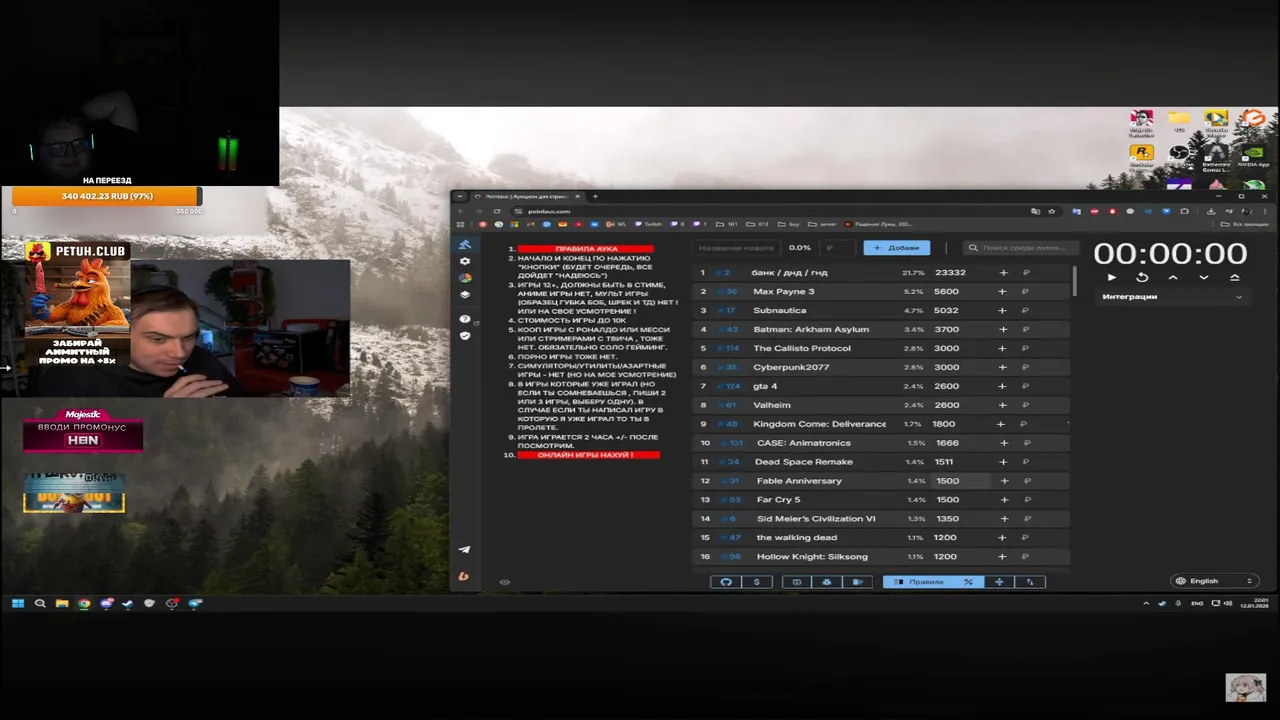Click the orange Boosty icon in the sidebar

pyautogui.click(x=464, y=576)
